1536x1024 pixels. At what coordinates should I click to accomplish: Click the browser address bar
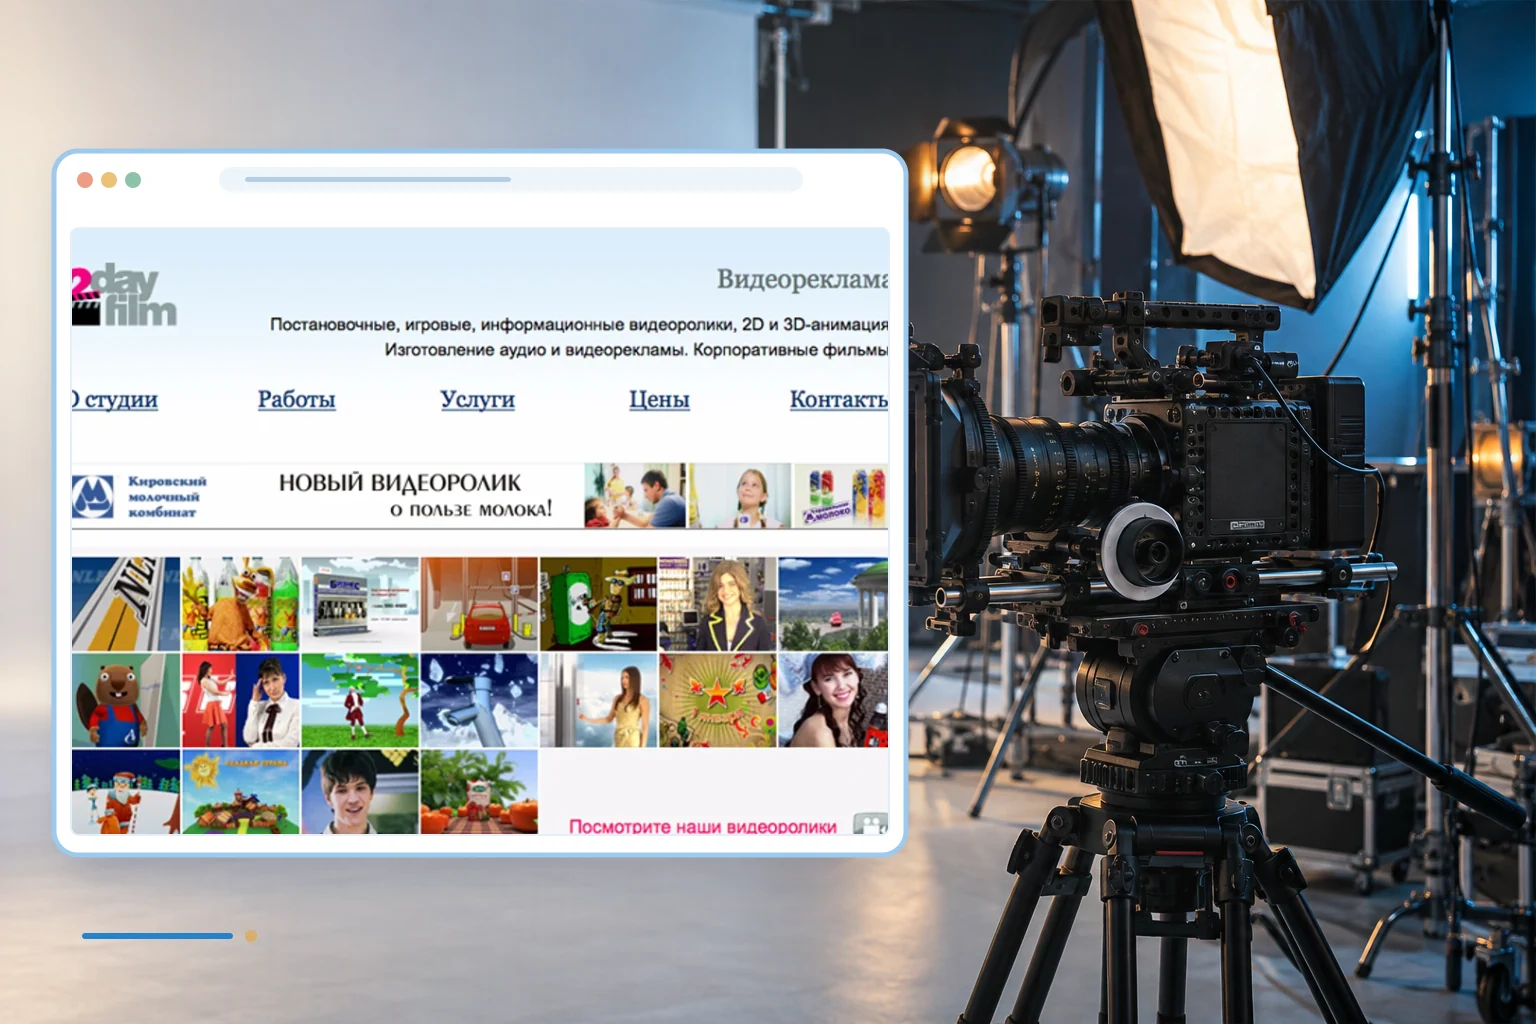click(x=510, y=179)
